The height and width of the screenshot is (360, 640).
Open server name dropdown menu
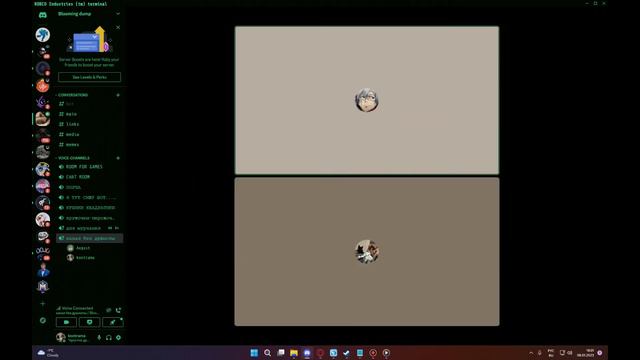click(x=118, y=14)
